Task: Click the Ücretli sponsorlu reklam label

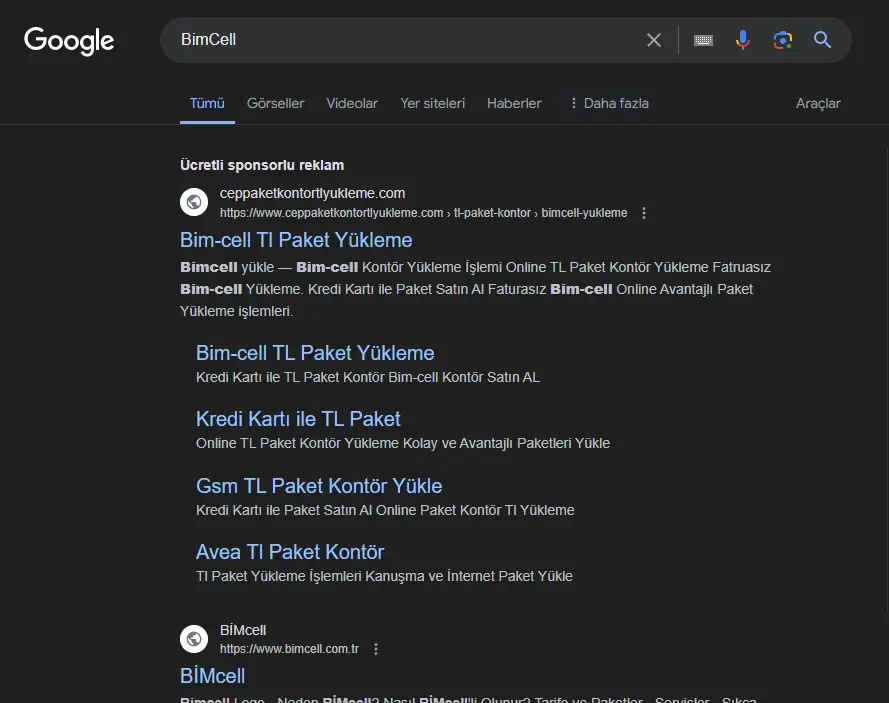Action: (x=262, y=165)
